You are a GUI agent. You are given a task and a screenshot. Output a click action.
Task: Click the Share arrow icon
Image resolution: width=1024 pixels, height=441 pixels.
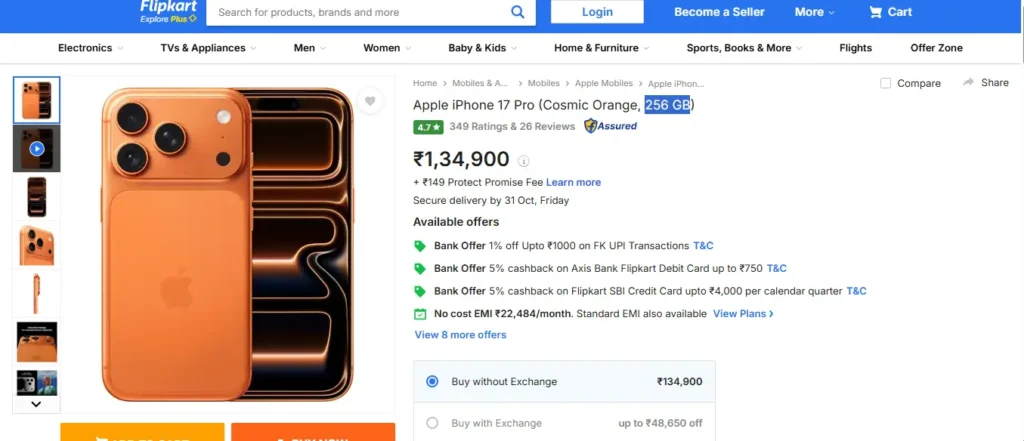[x=968, y=83]
